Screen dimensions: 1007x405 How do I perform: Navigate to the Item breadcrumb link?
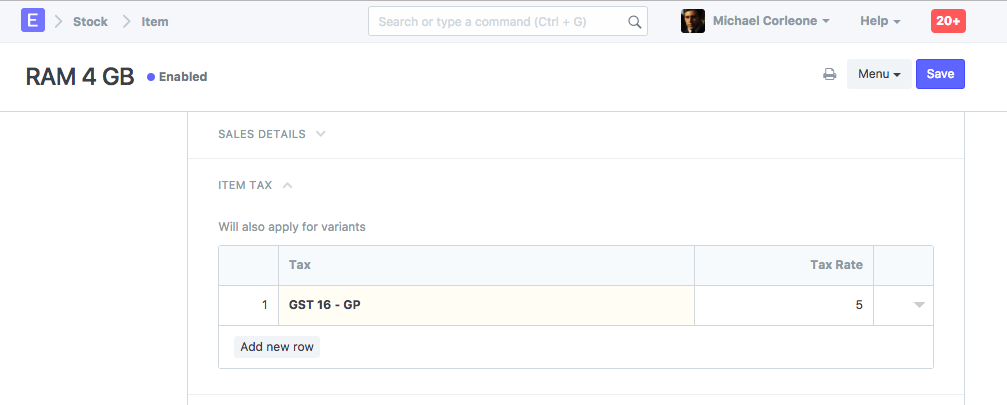point(155,21)
